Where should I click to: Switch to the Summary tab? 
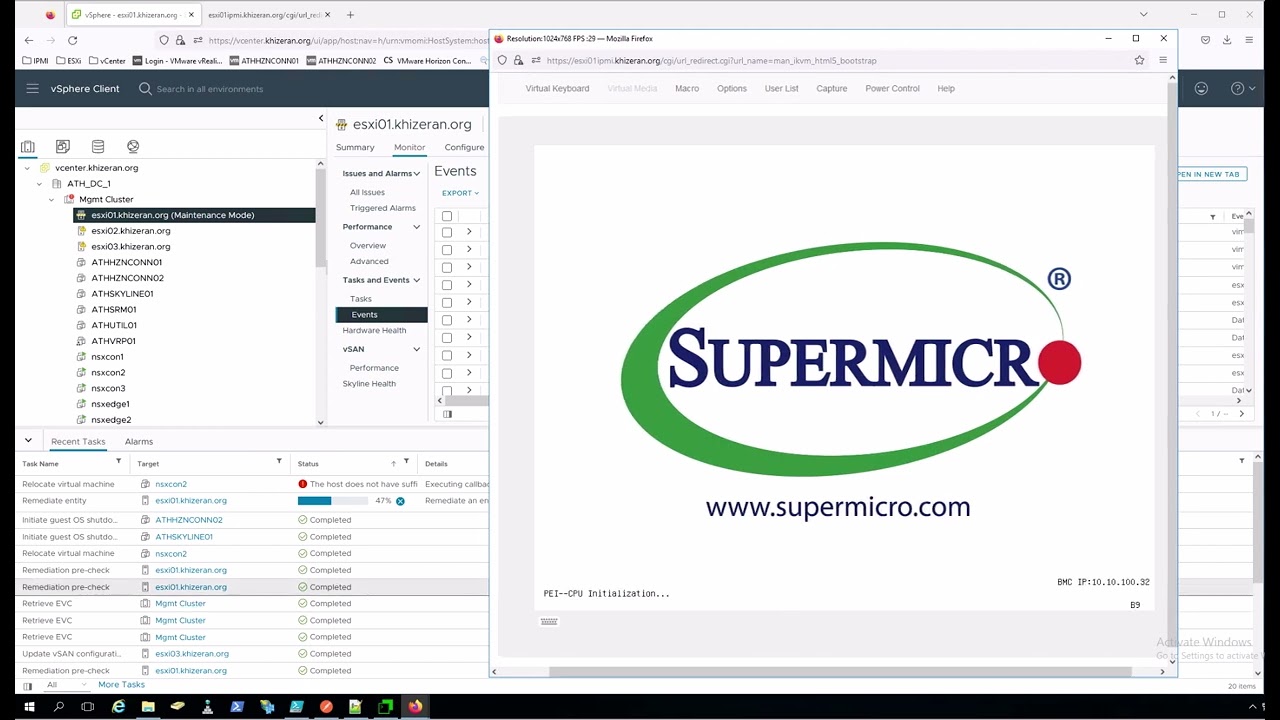click(x=355, y=147)
